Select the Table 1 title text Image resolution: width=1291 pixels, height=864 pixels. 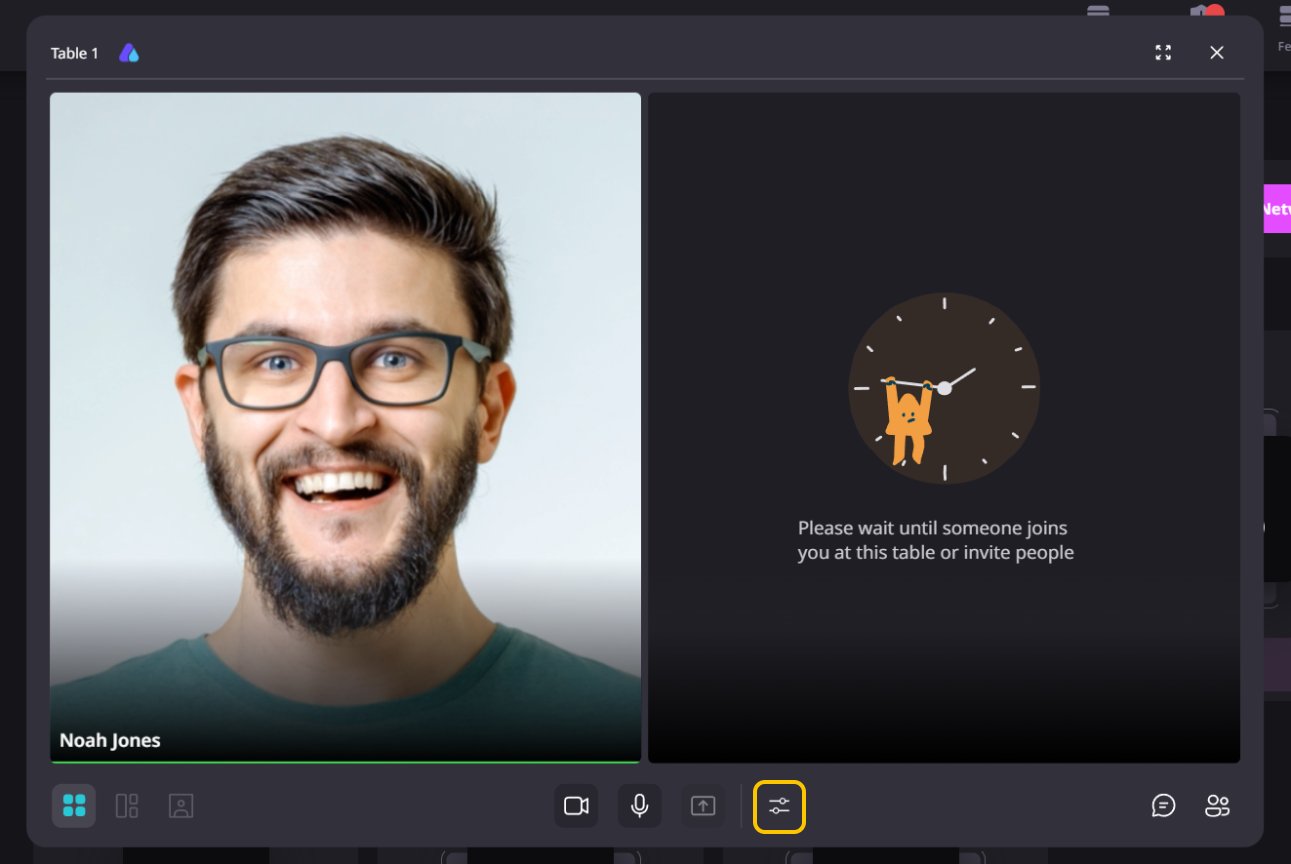click(x=75, y=53)
